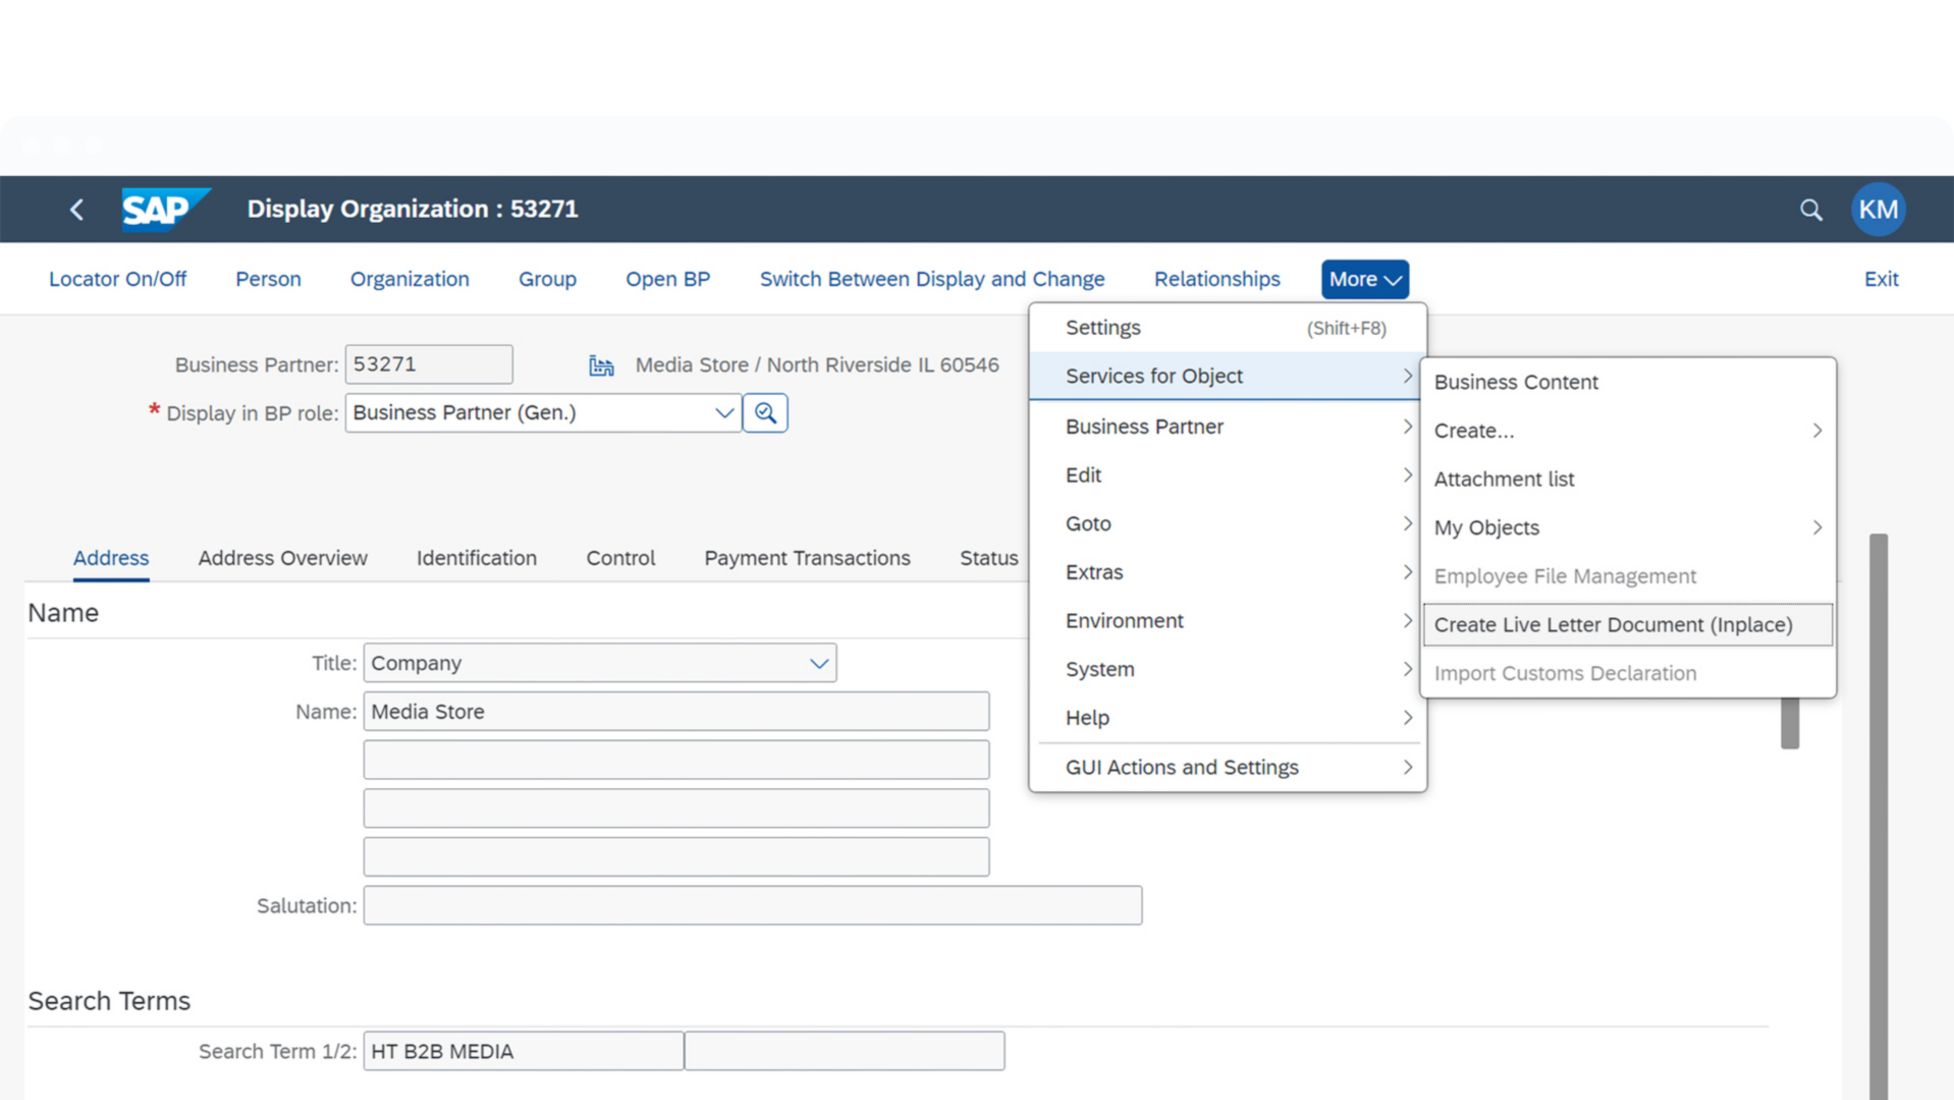Collapse the More menu button

point(1364,280)
